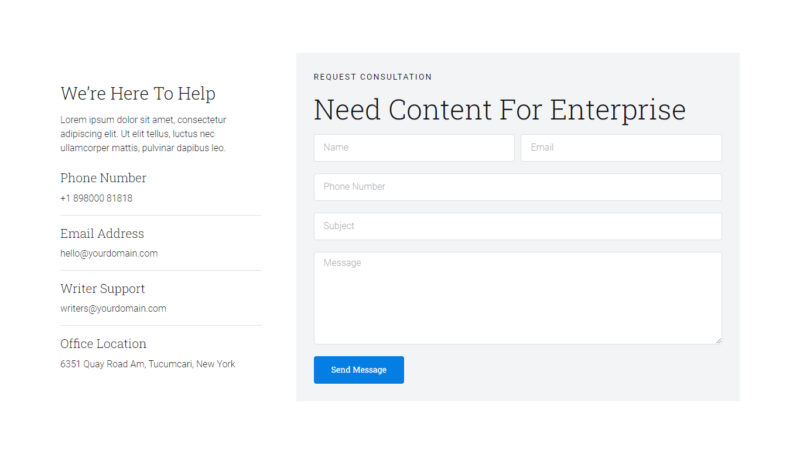Click the writers@yourdomain.com support email
Screen dimensions: 800x454
click(113, 309)
